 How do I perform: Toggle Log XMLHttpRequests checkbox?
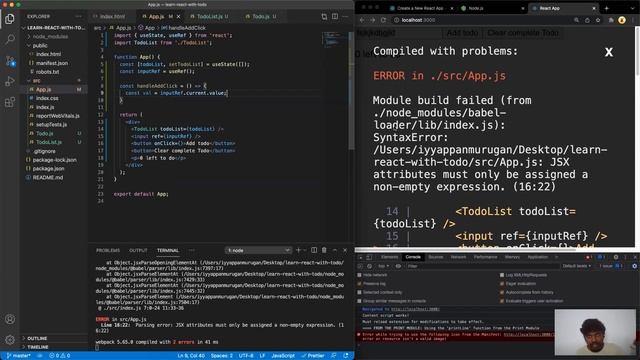(502, 275)
